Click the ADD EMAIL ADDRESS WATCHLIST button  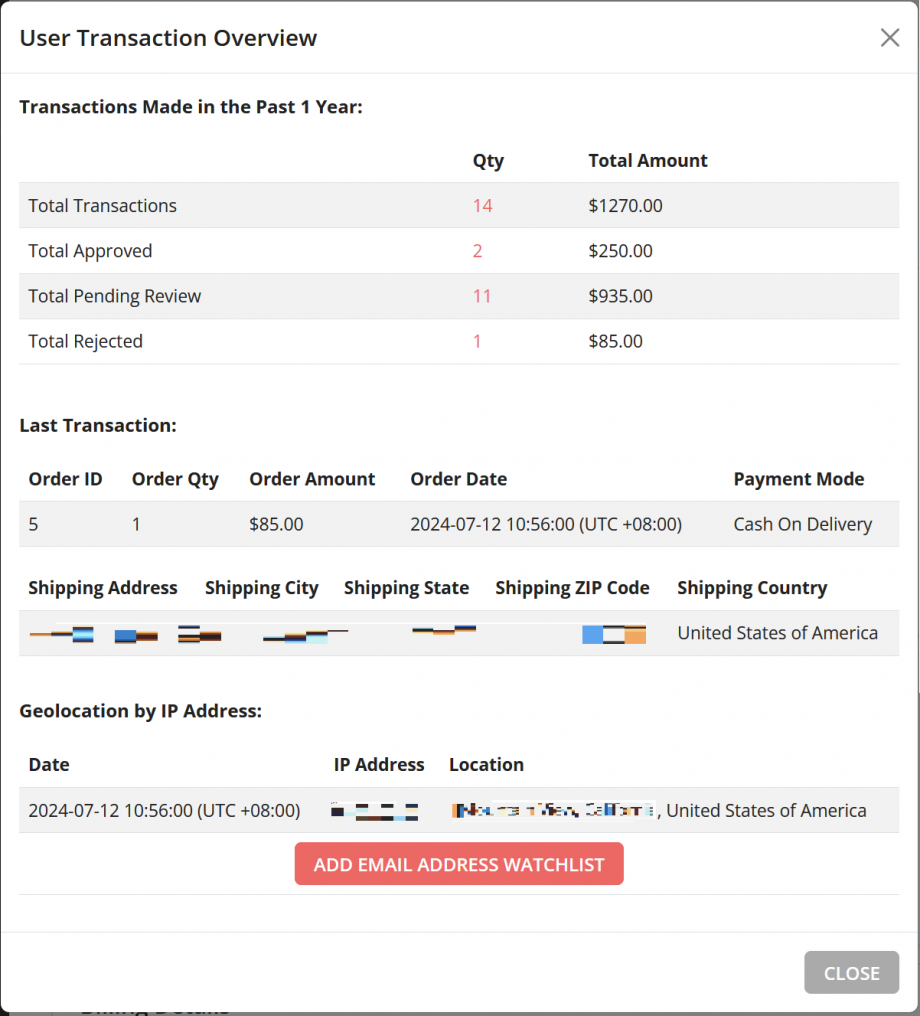(458, 863)
